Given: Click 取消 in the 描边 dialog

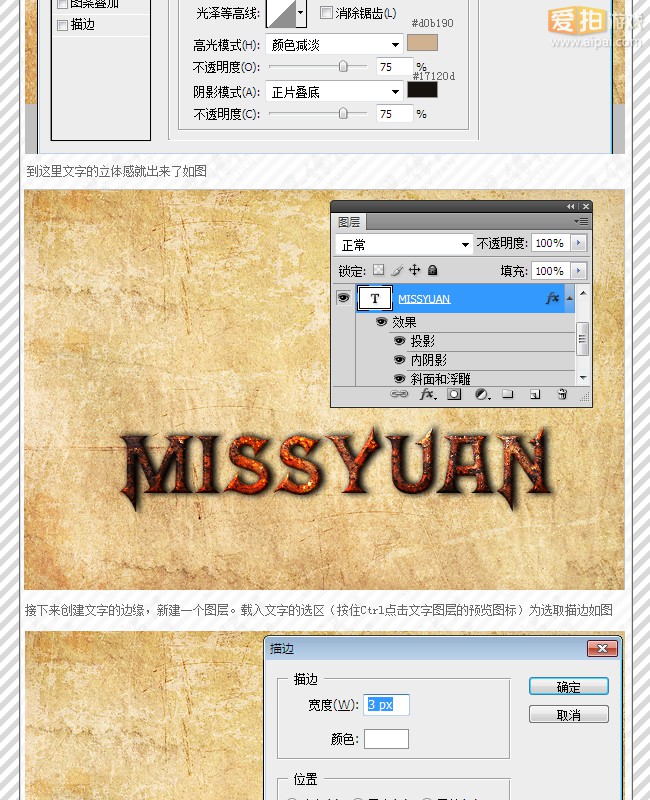Looking at the screenshot, I should [x=568, y=714].
